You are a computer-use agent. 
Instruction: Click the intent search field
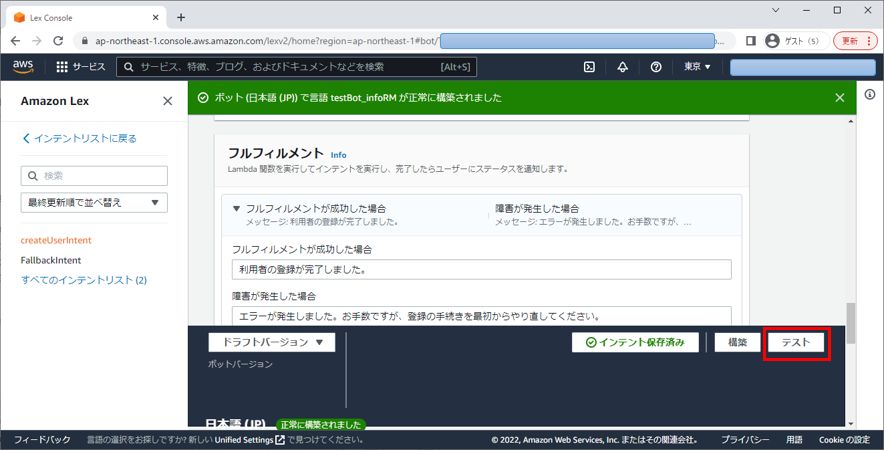point(94,176)
